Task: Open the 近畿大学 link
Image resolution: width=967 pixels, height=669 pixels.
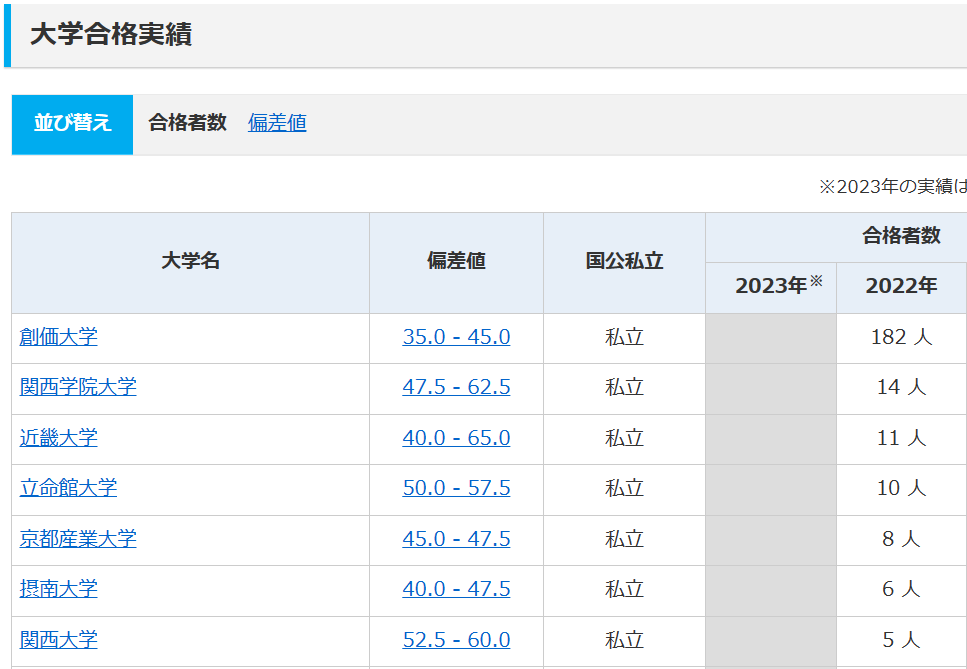Action: tap(59, 438)
